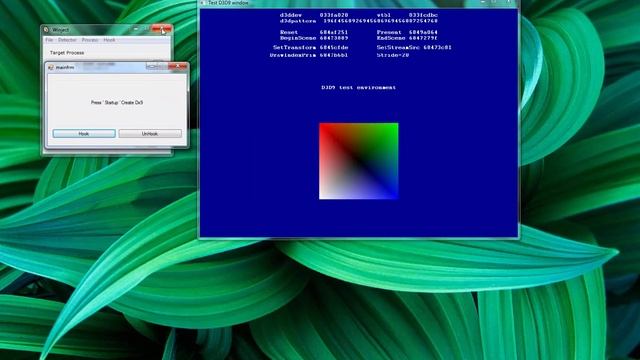Click the Hook button in mainfrm
The width and height of the screenshot is (640, 360).
pyautogui.click(x=84, y=133)
